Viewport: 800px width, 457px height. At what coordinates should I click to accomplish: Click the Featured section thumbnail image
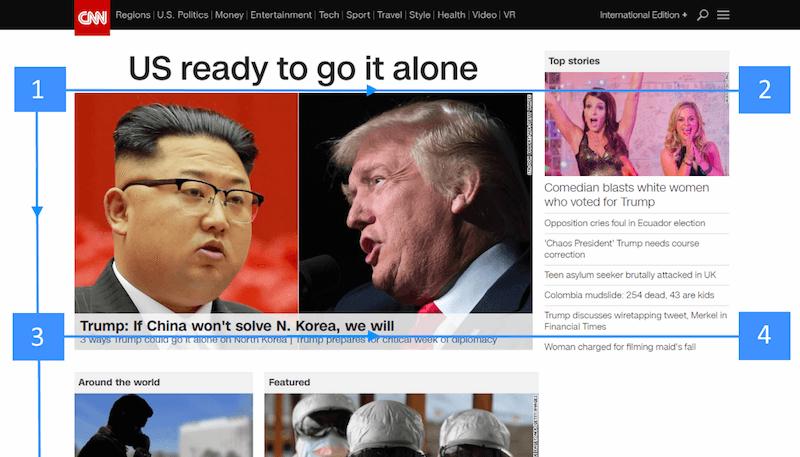[x=400, y=425]
